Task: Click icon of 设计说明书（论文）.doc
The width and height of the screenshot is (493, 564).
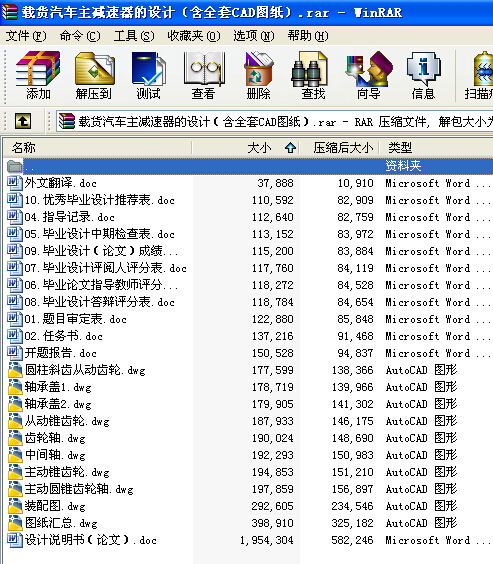Action: [15, 540]
